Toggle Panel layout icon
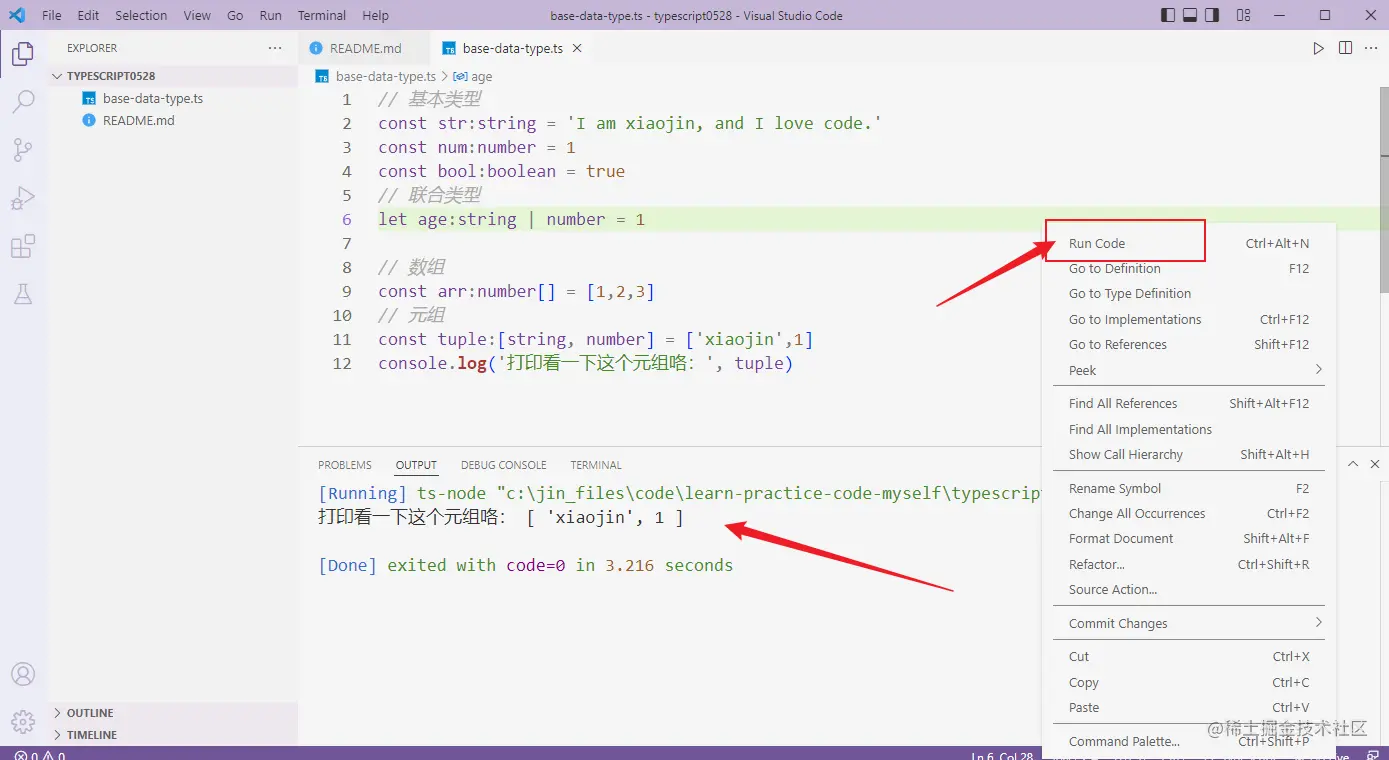The height and width of the screenshot is (760, 1389). (x=1190, y=15)
